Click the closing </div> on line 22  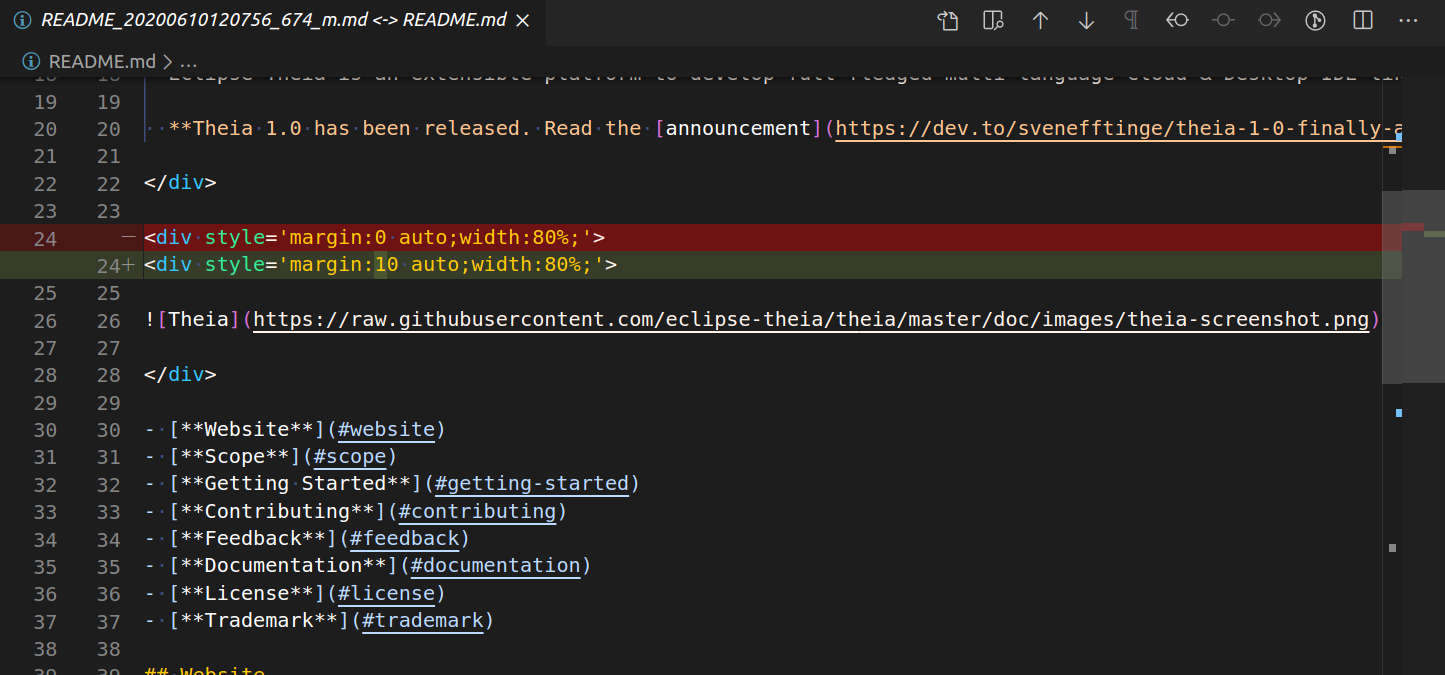coord(180,183)
